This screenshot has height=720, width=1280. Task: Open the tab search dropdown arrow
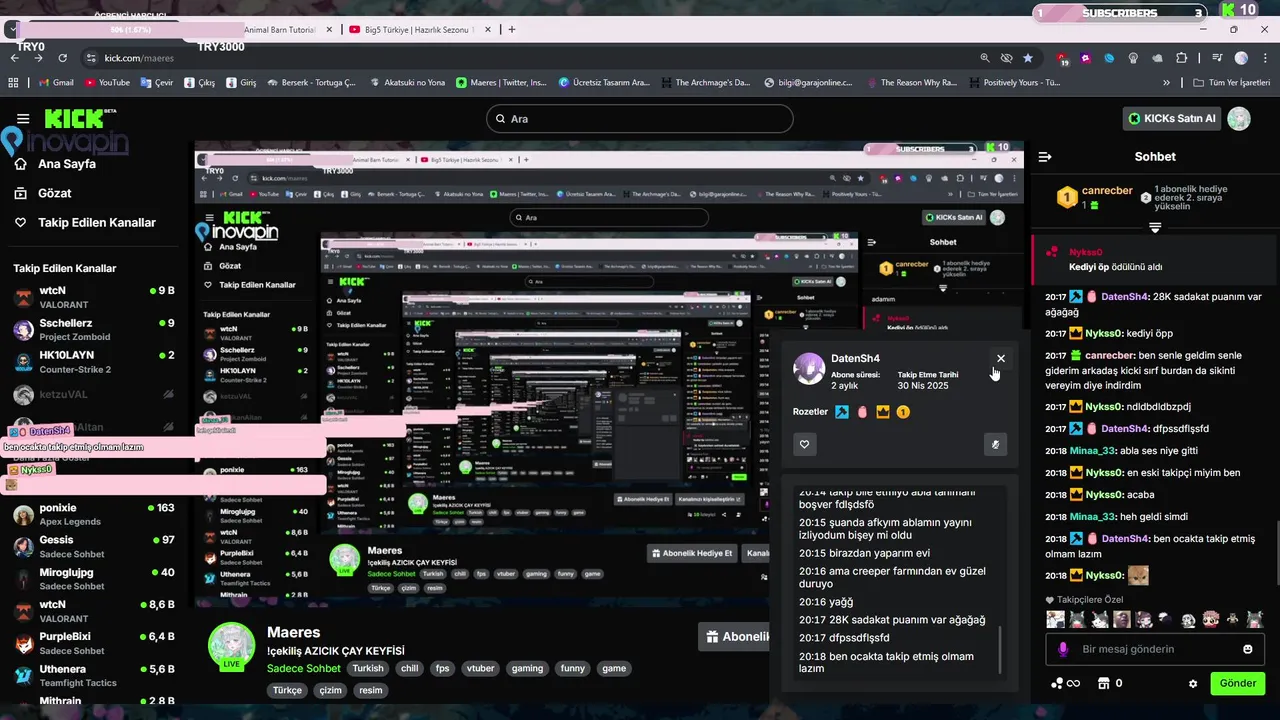(11, 30)
